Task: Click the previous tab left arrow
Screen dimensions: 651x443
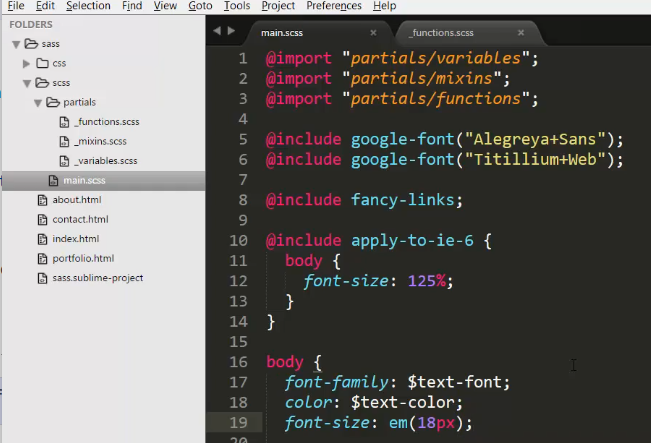Action: 216,33
